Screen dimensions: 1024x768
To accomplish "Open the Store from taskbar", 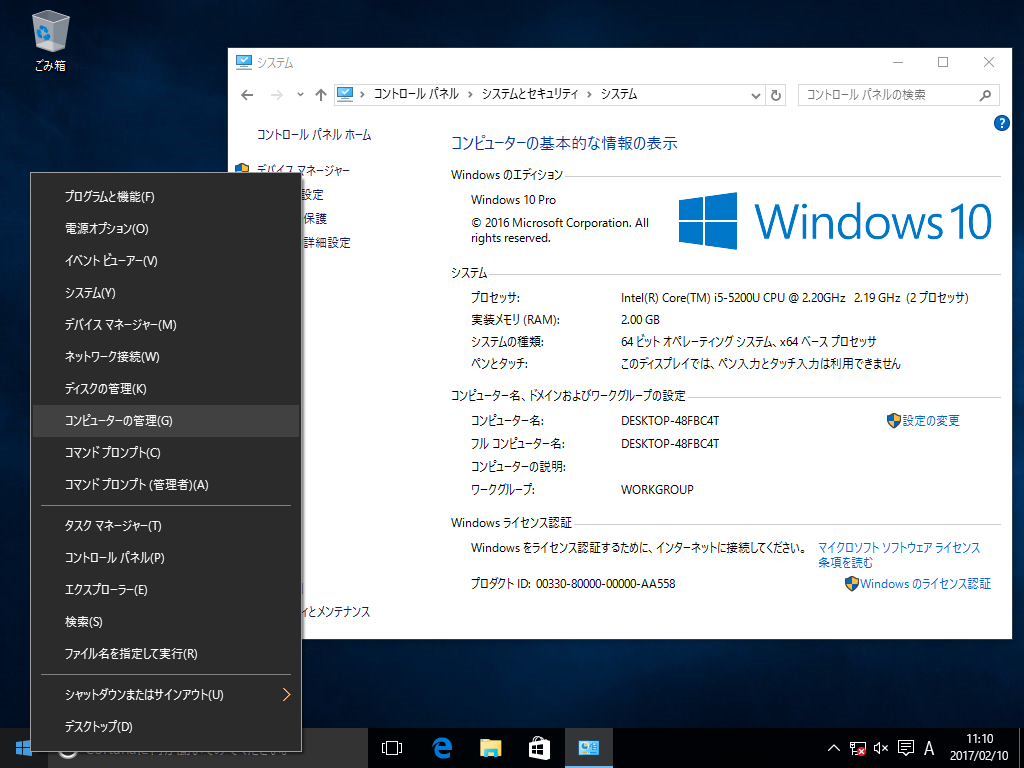I will point(539,748).
